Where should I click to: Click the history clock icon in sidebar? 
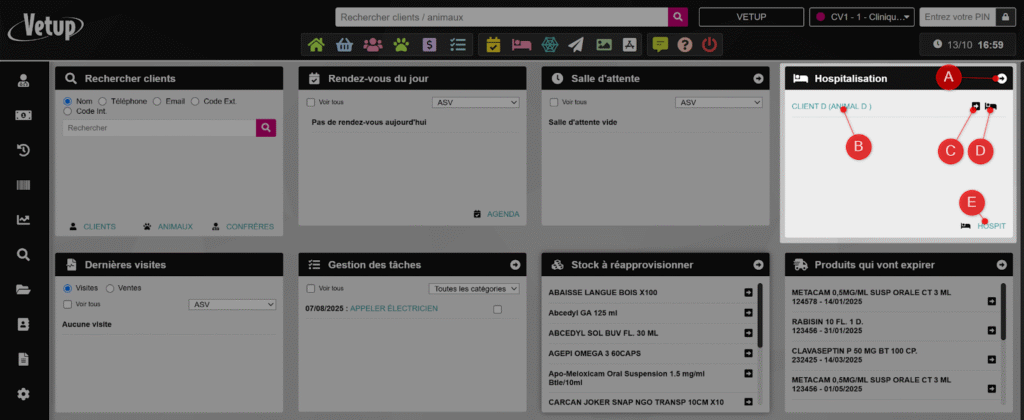23,150
